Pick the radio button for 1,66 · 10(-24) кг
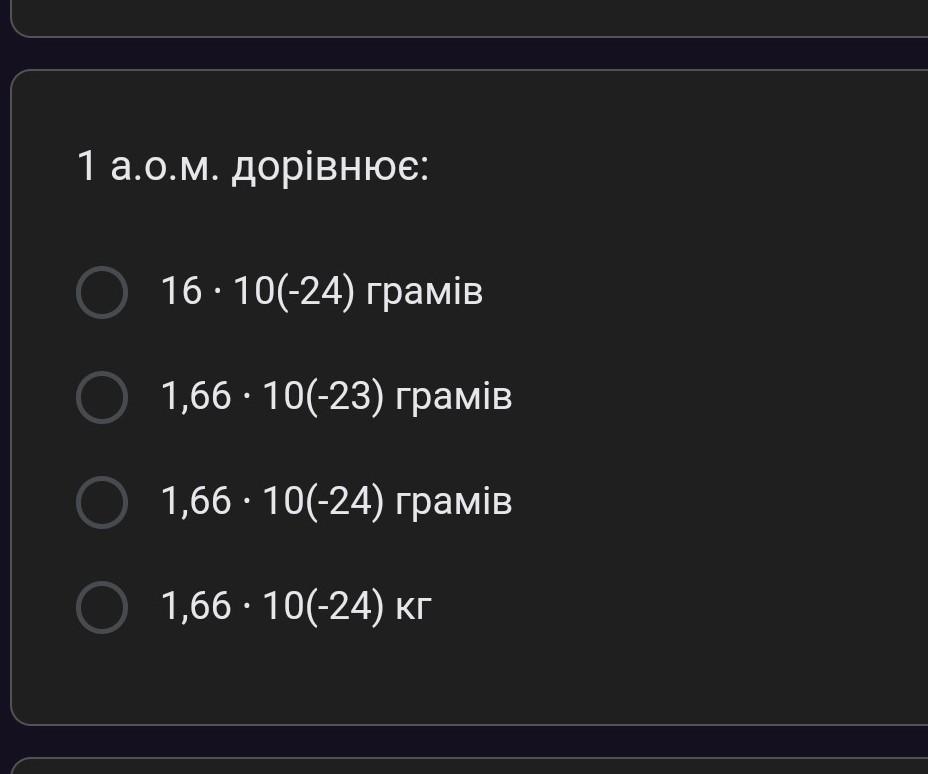This screenshot has width=928, height=774. click(102, 607)
